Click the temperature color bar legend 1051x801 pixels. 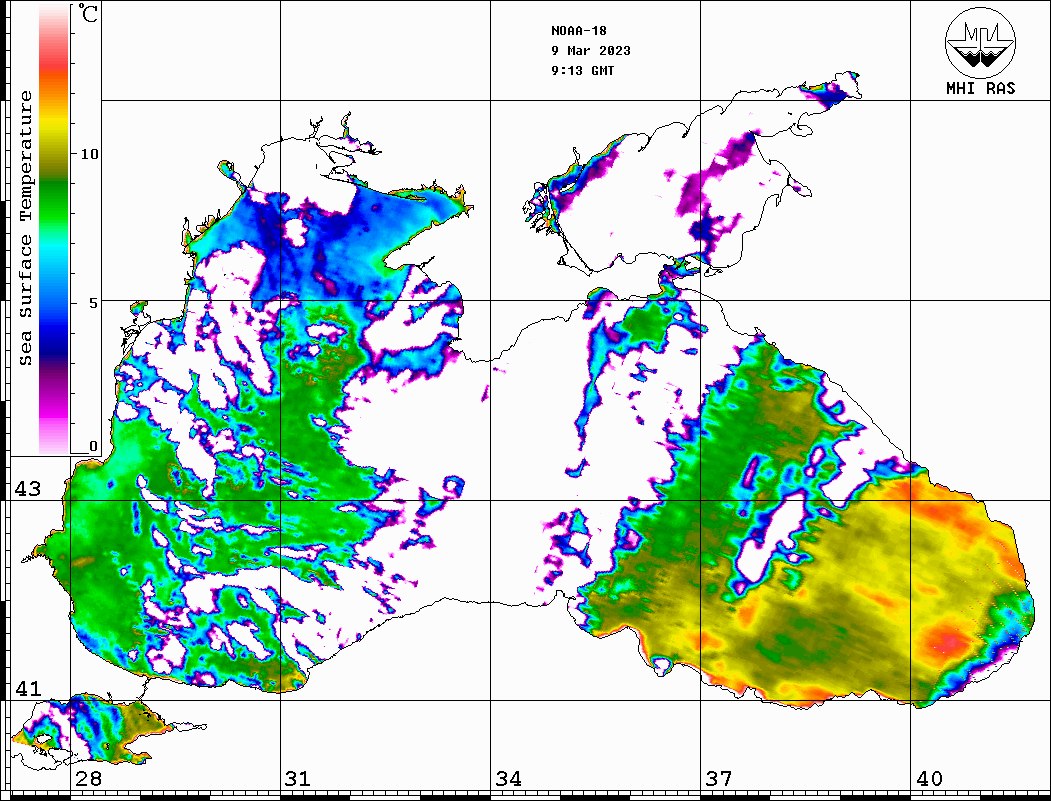[54, 229]
